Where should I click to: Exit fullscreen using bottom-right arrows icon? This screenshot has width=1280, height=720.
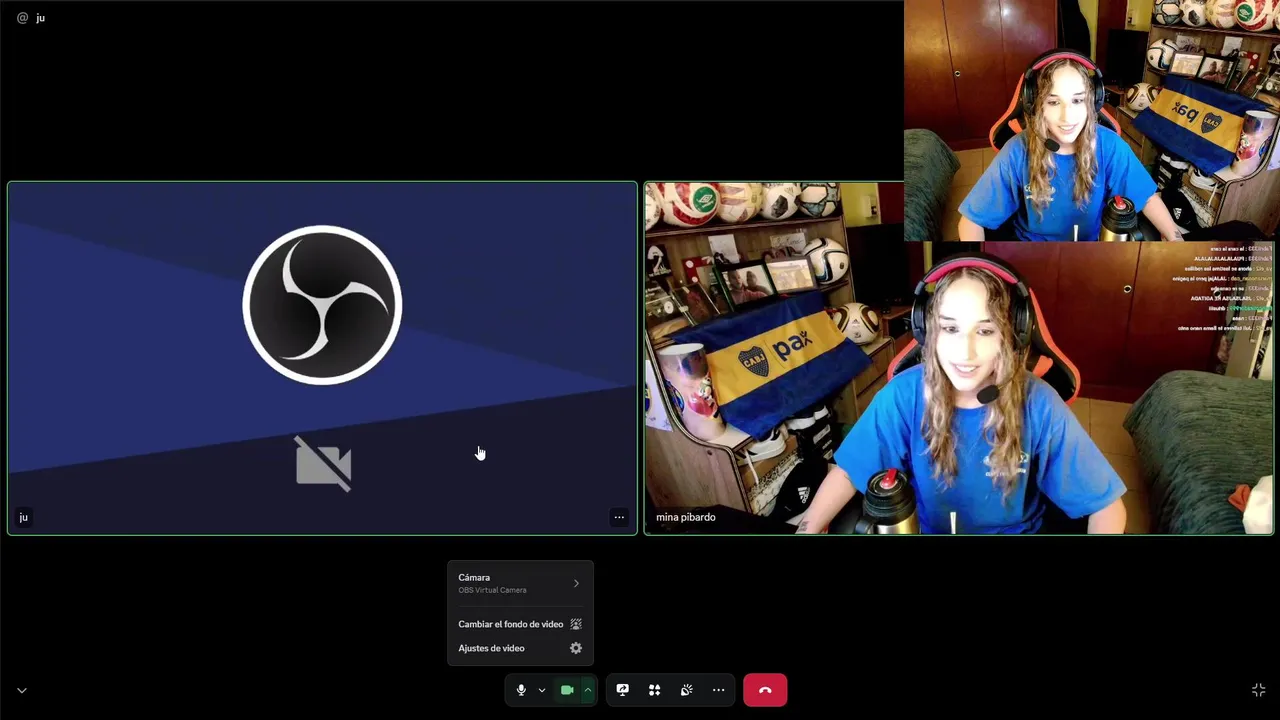[1259, 690]
